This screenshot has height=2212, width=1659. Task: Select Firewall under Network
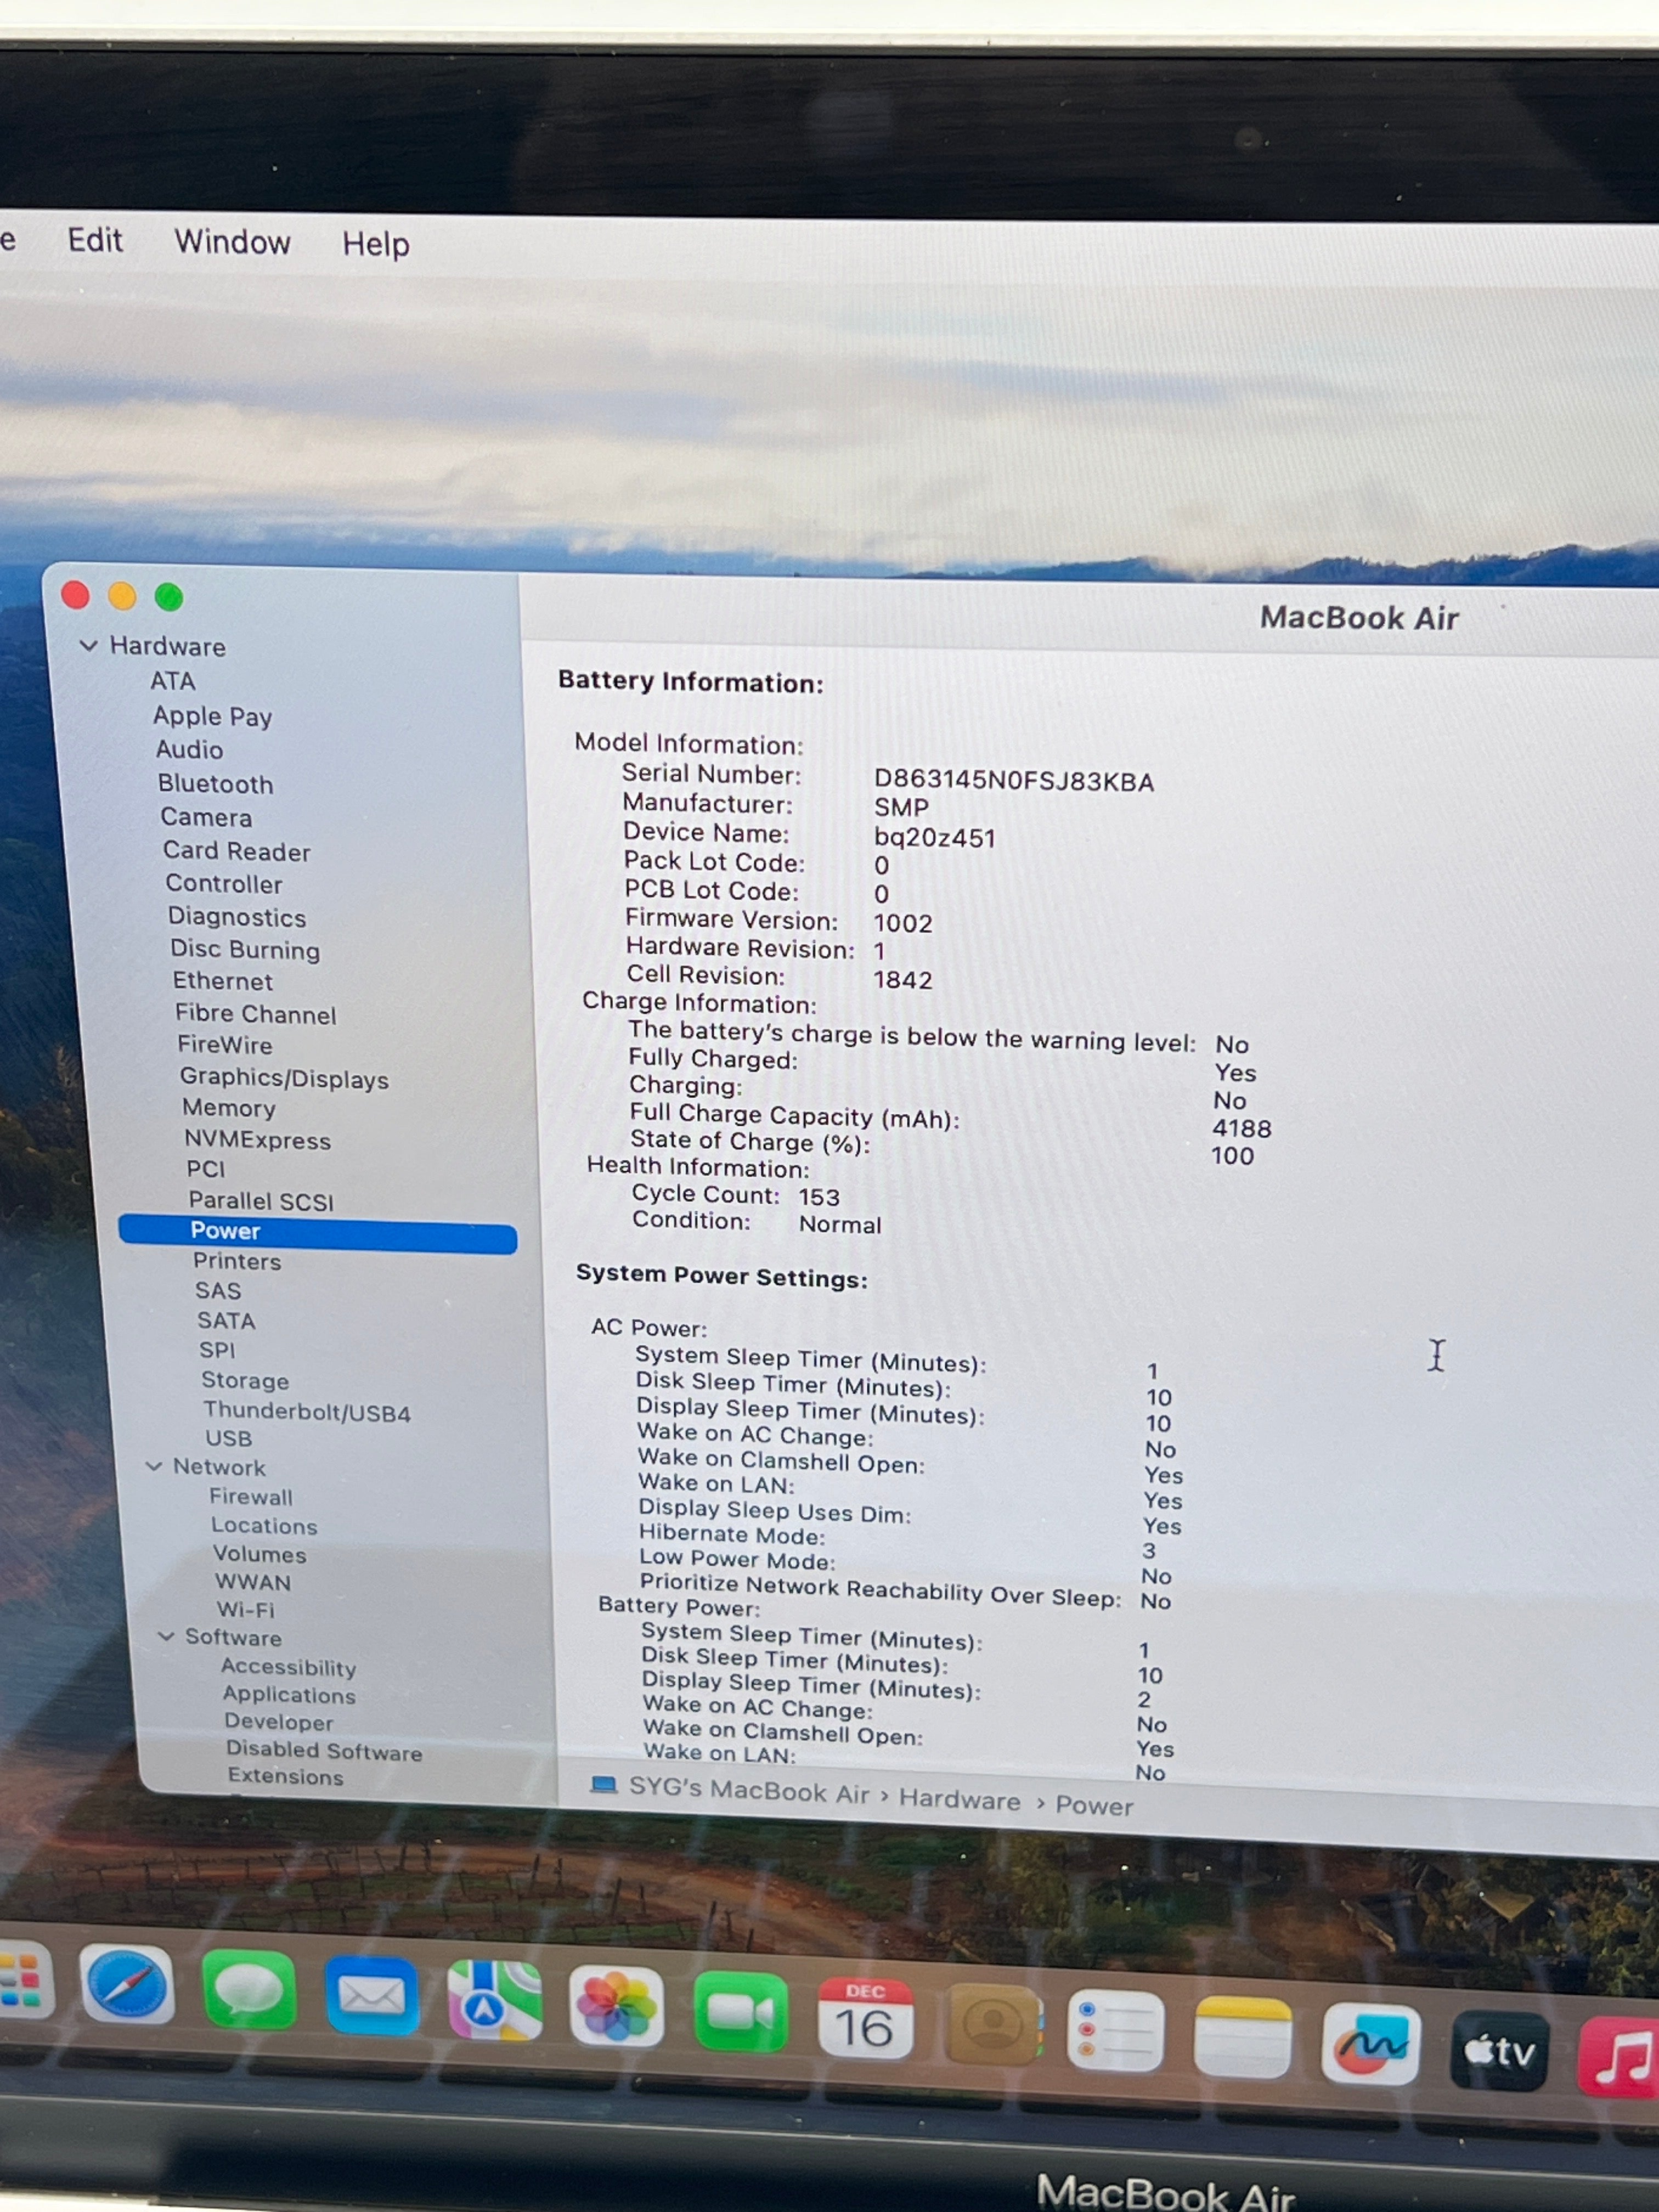[251, 1497]
